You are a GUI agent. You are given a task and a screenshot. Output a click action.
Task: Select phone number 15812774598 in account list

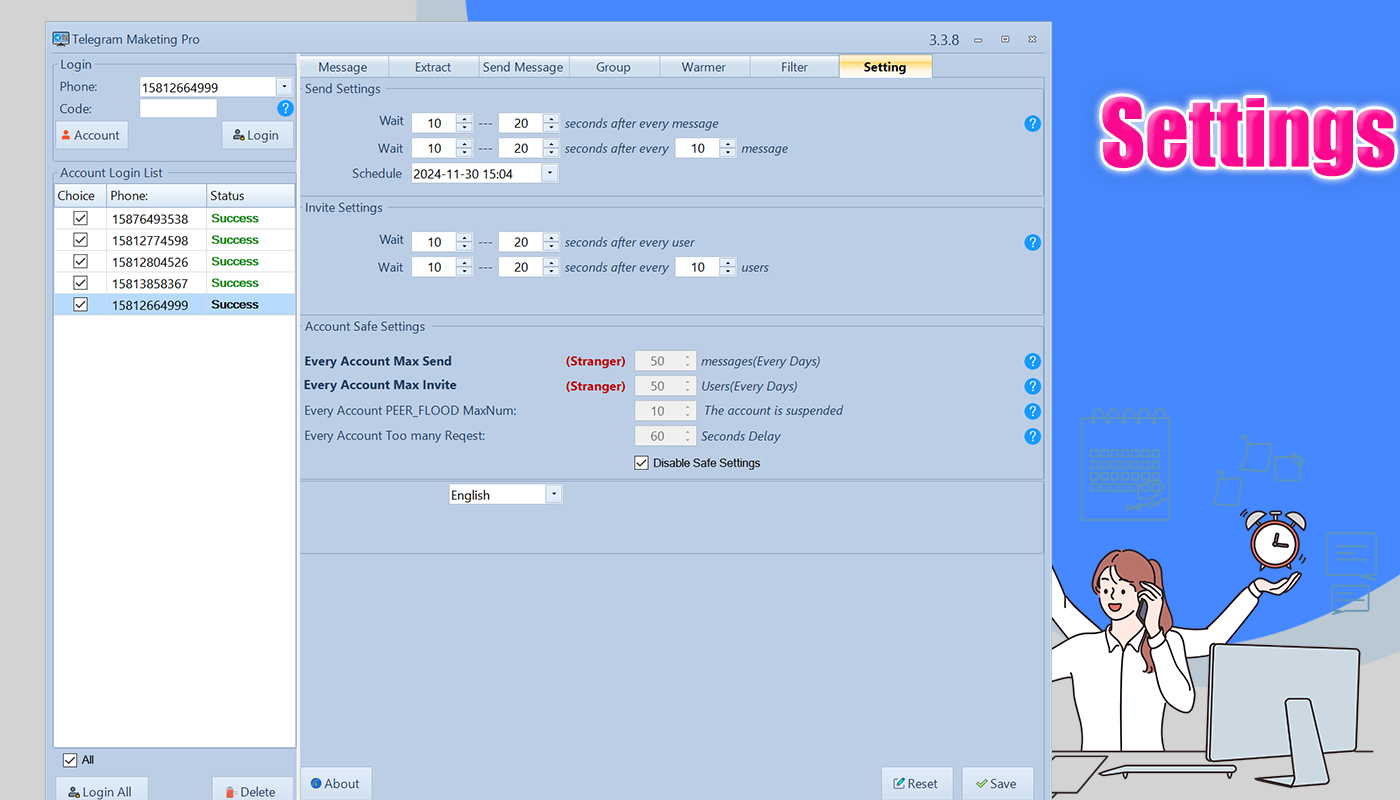click(x=150, y=240)
